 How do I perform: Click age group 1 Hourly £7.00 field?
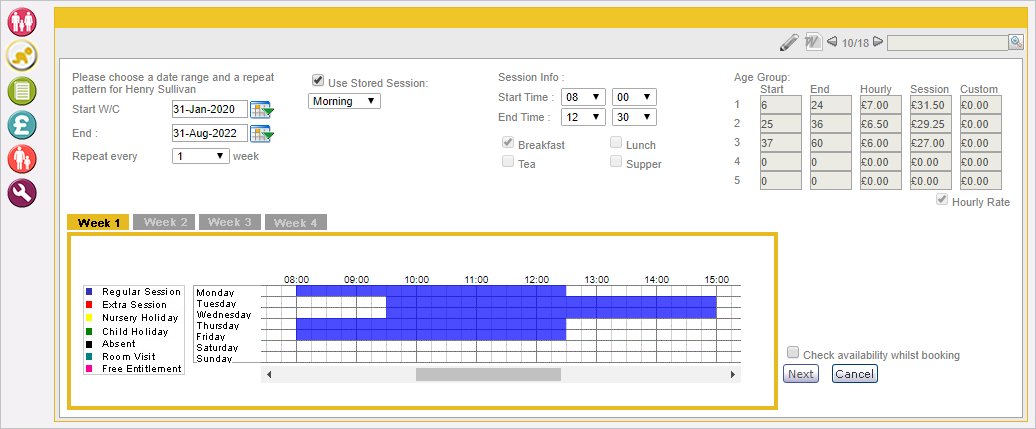[881, 104]
